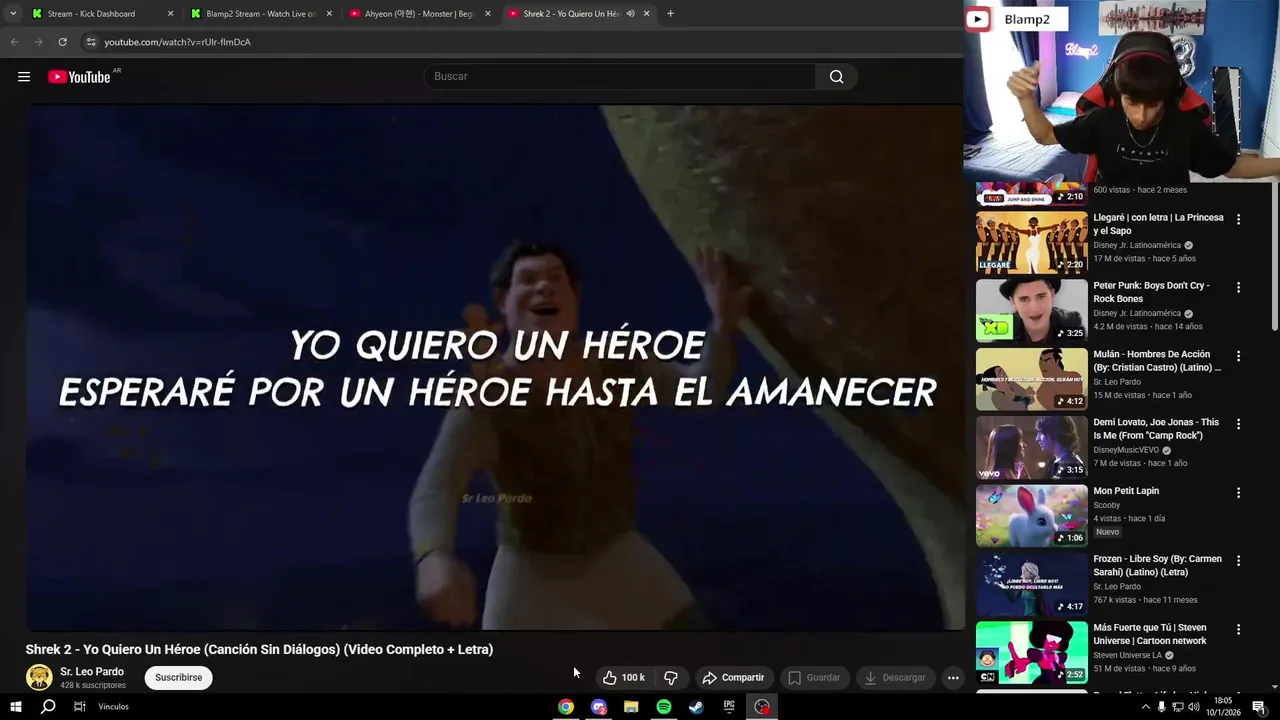
Task: Expand the tab search dropdown arrow
Action: 12,14
